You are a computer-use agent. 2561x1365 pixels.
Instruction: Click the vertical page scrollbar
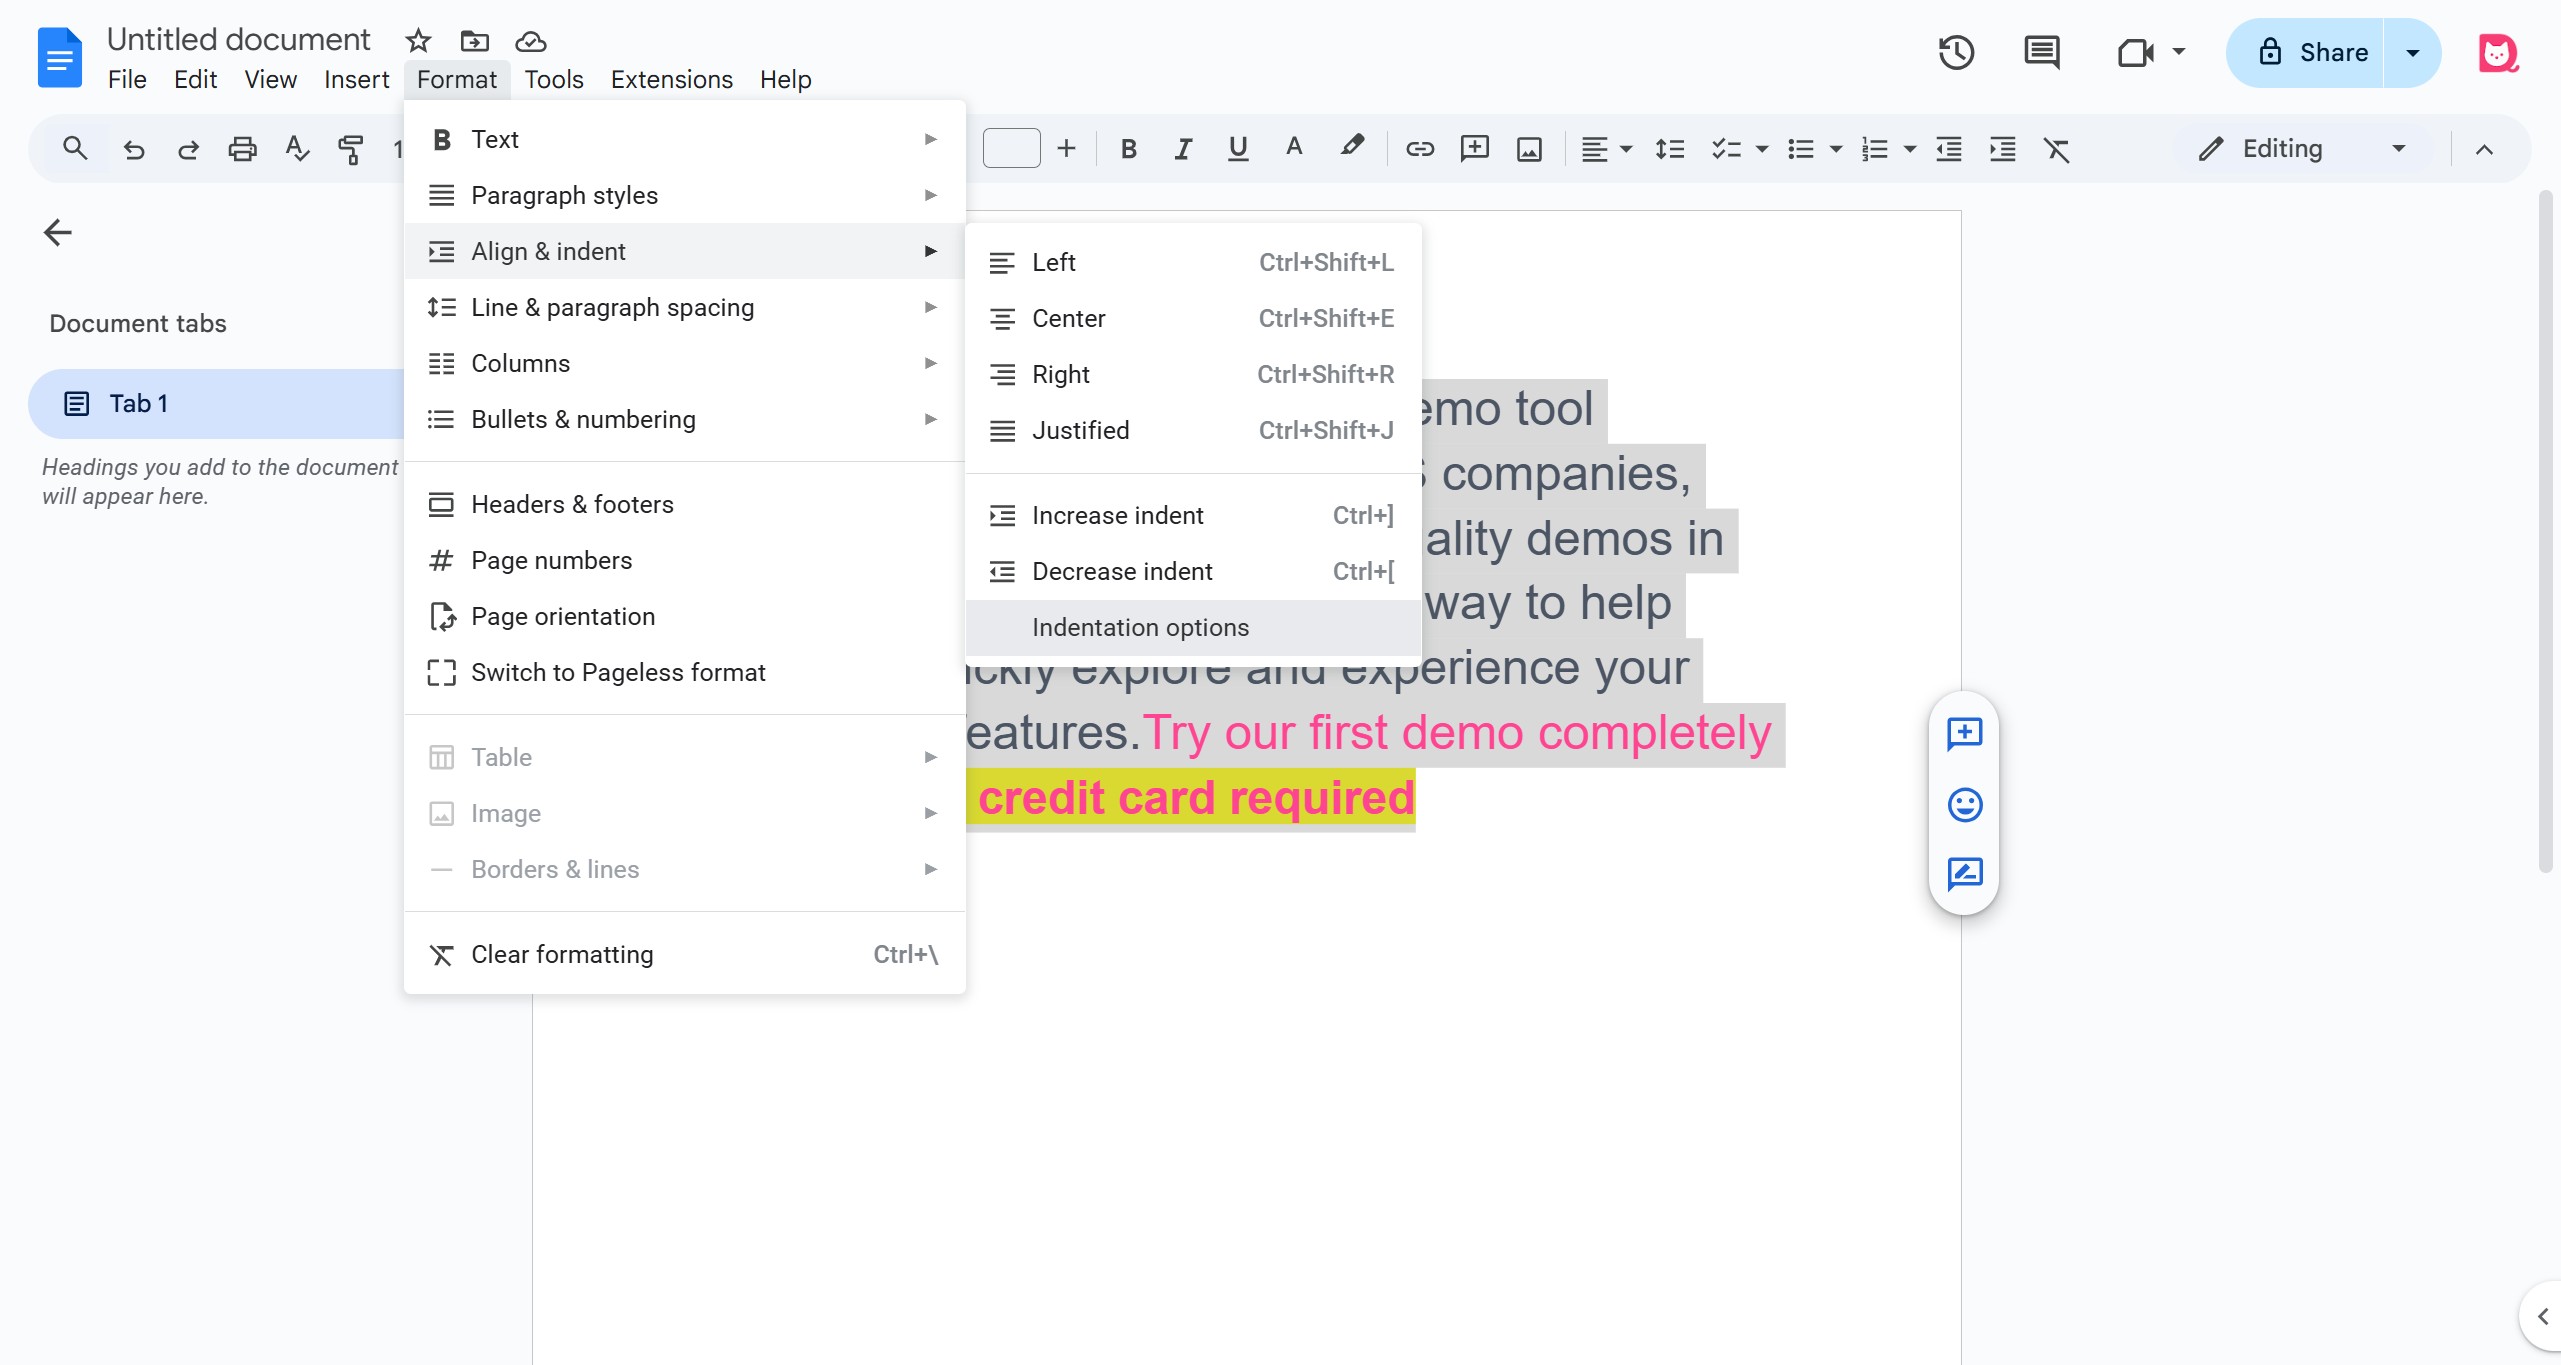pos(2546,530)
